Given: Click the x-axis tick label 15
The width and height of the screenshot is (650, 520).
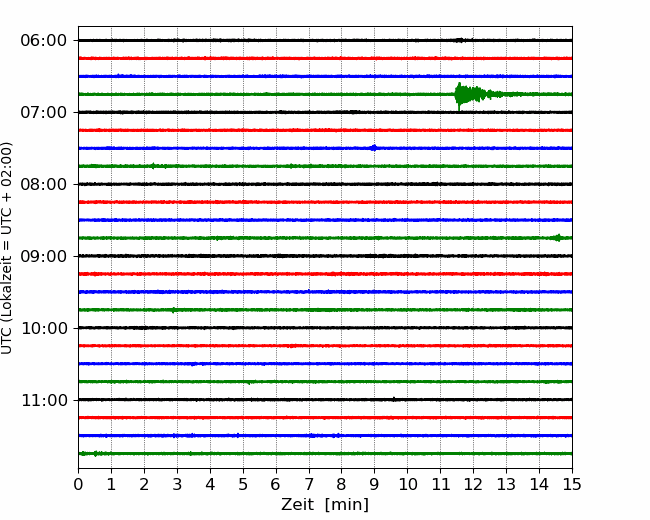Looking at the screenshot, I should (x=572, y=484).
